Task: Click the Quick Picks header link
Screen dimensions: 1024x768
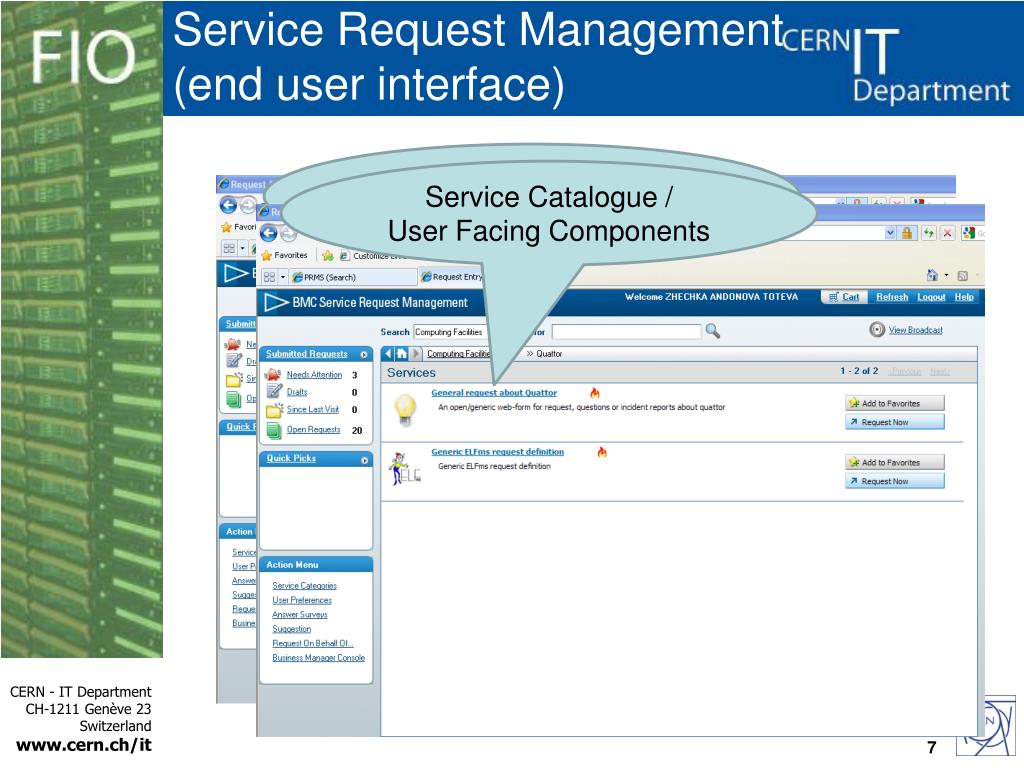Action: point(291,458)
